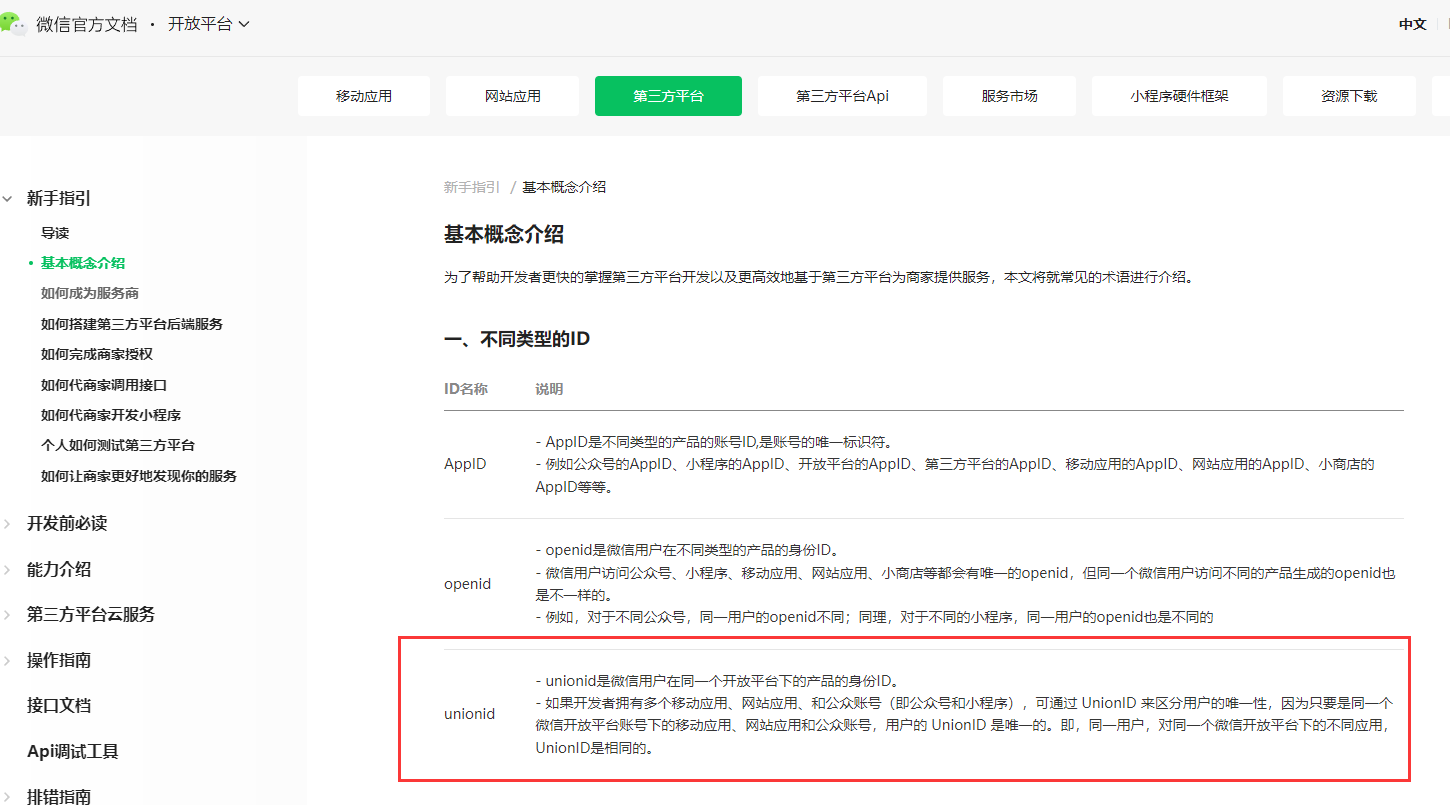Click the unionid name cell

click(469, 714)
